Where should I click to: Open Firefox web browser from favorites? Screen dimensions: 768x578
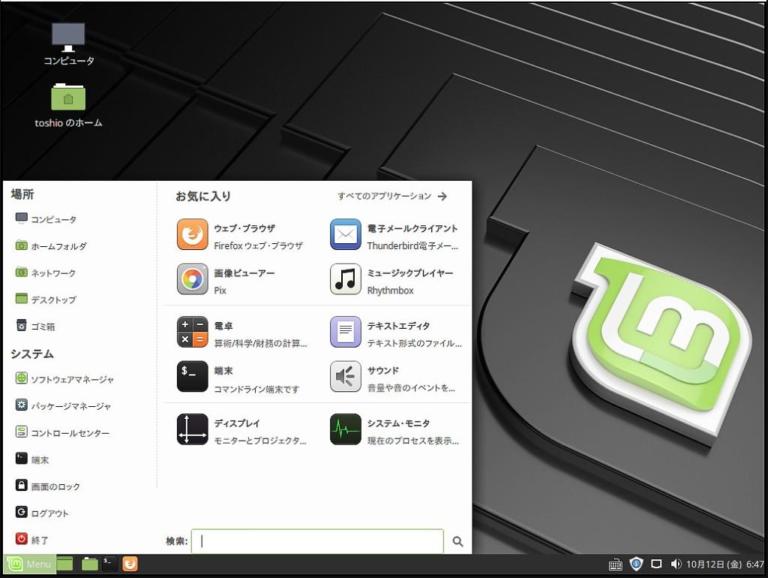click(x=193, y=235)
